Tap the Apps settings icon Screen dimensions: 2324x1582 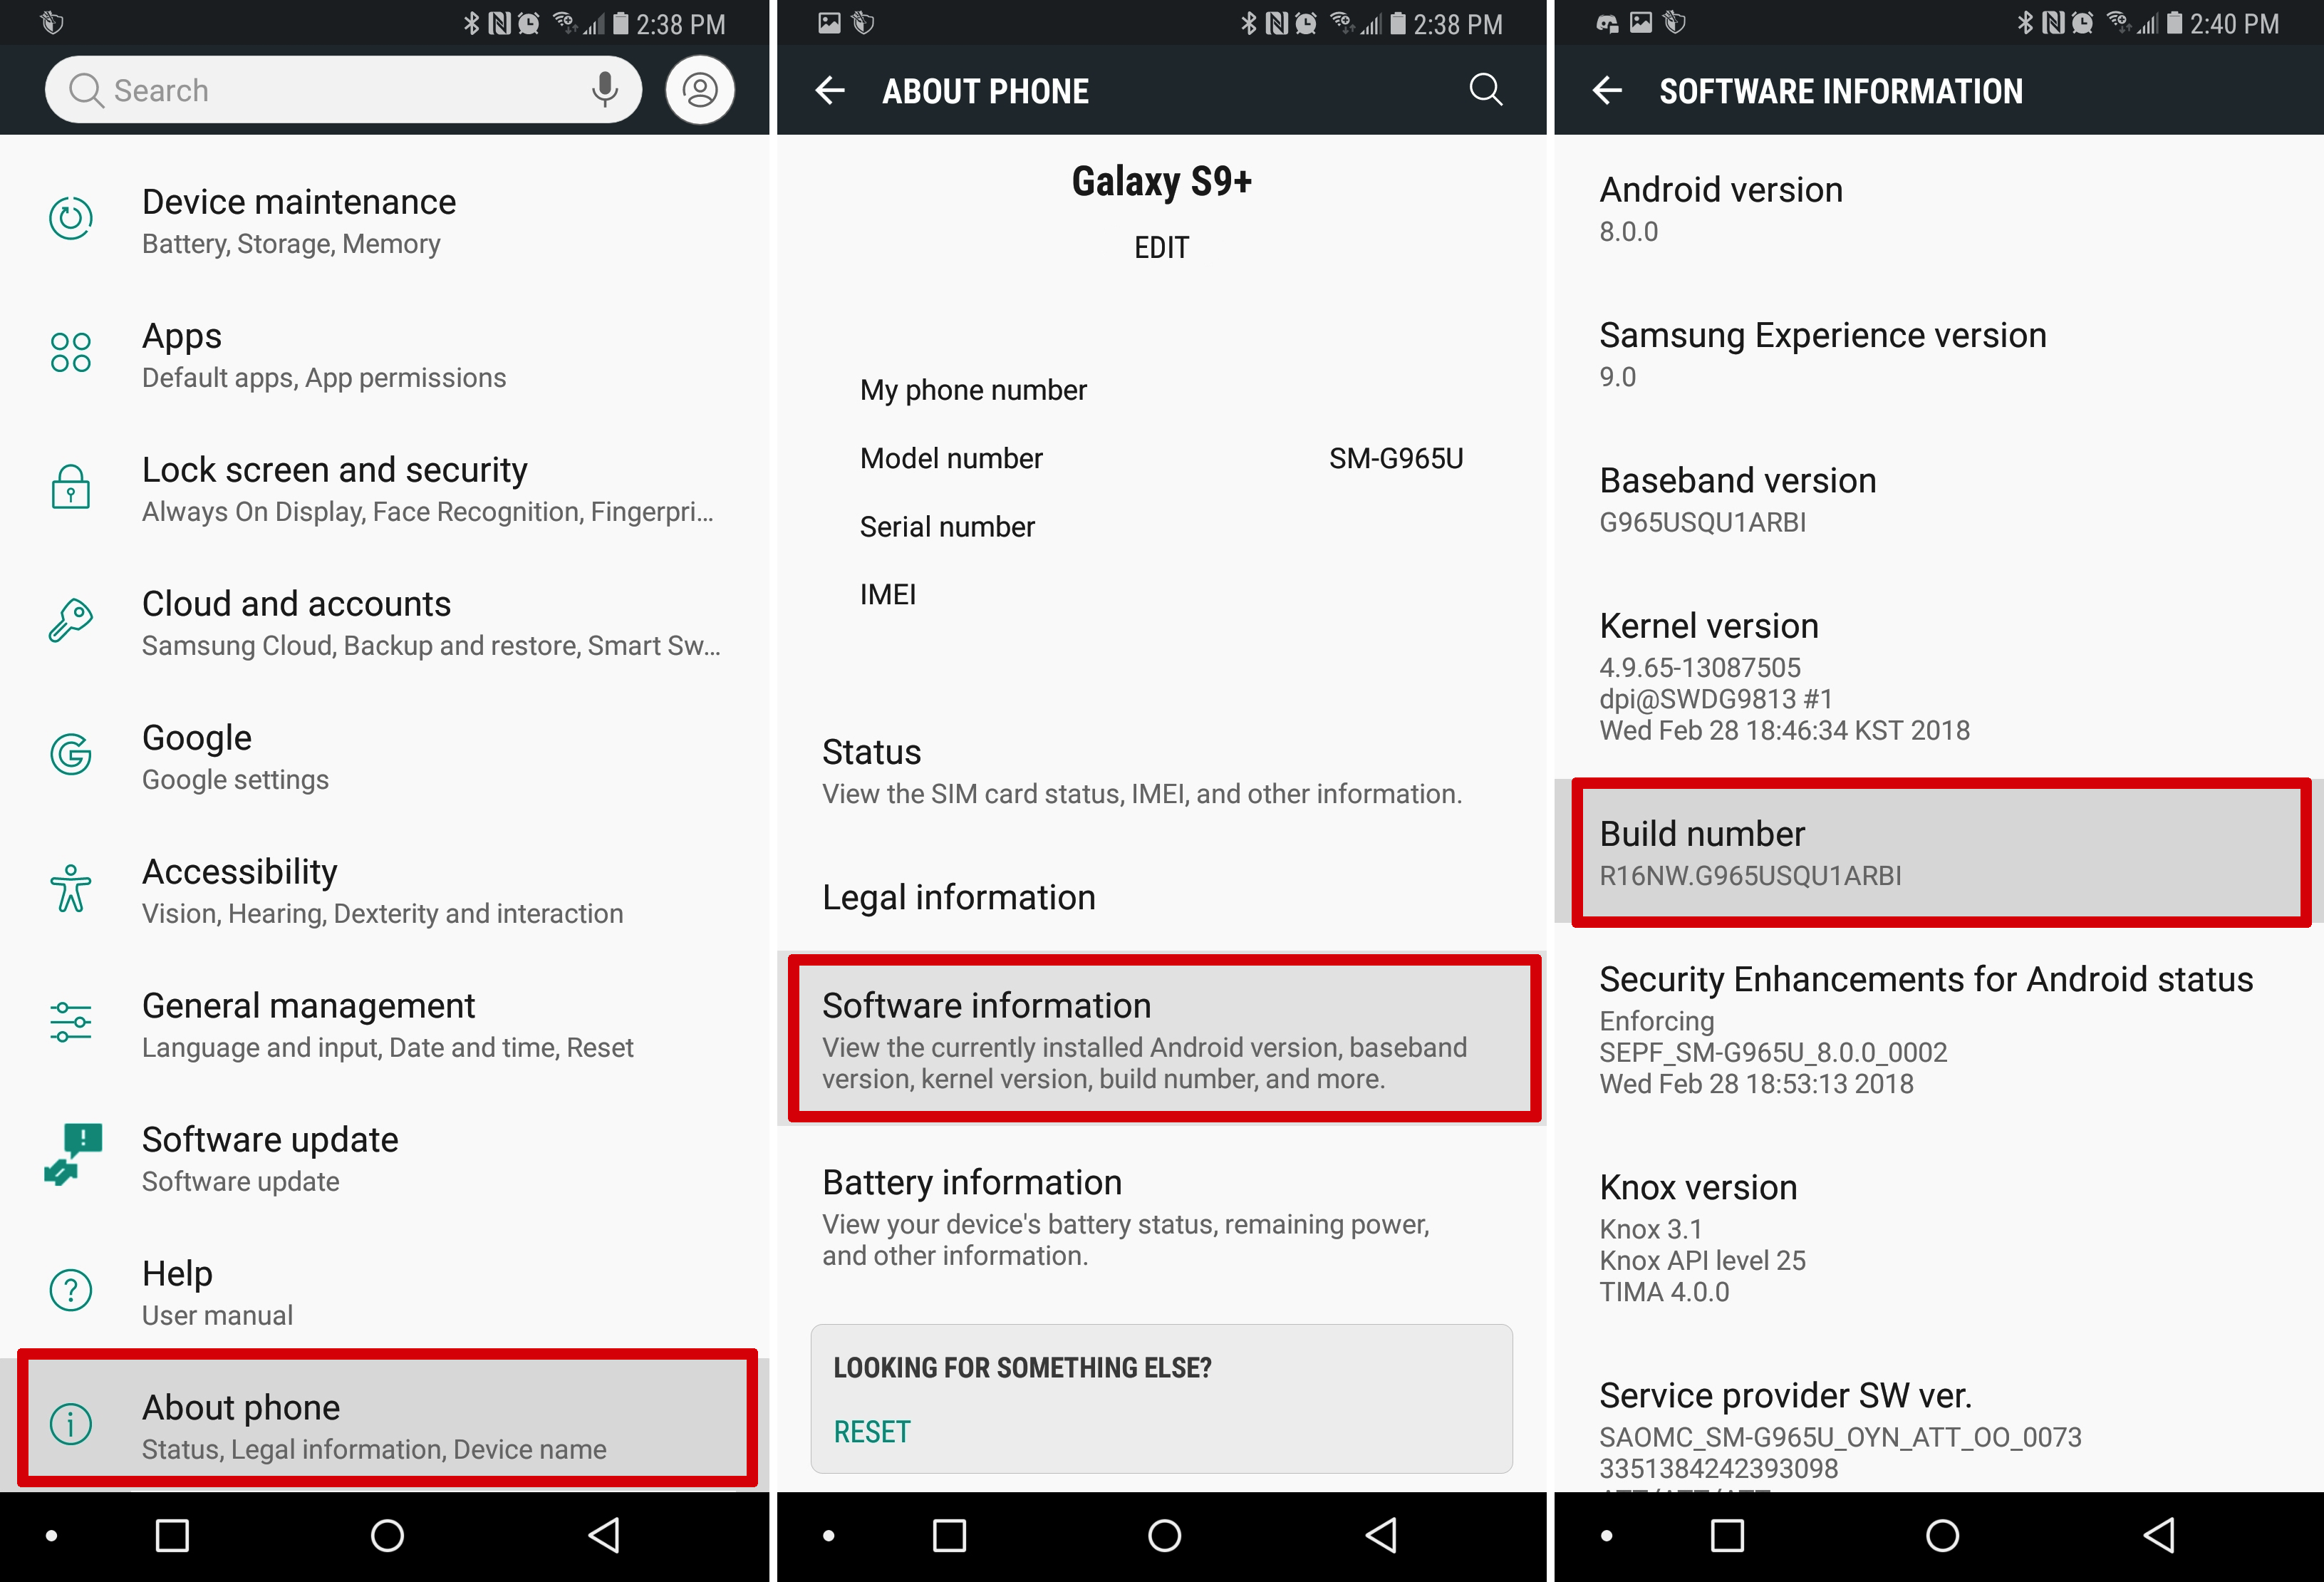[x=71, y=353]
